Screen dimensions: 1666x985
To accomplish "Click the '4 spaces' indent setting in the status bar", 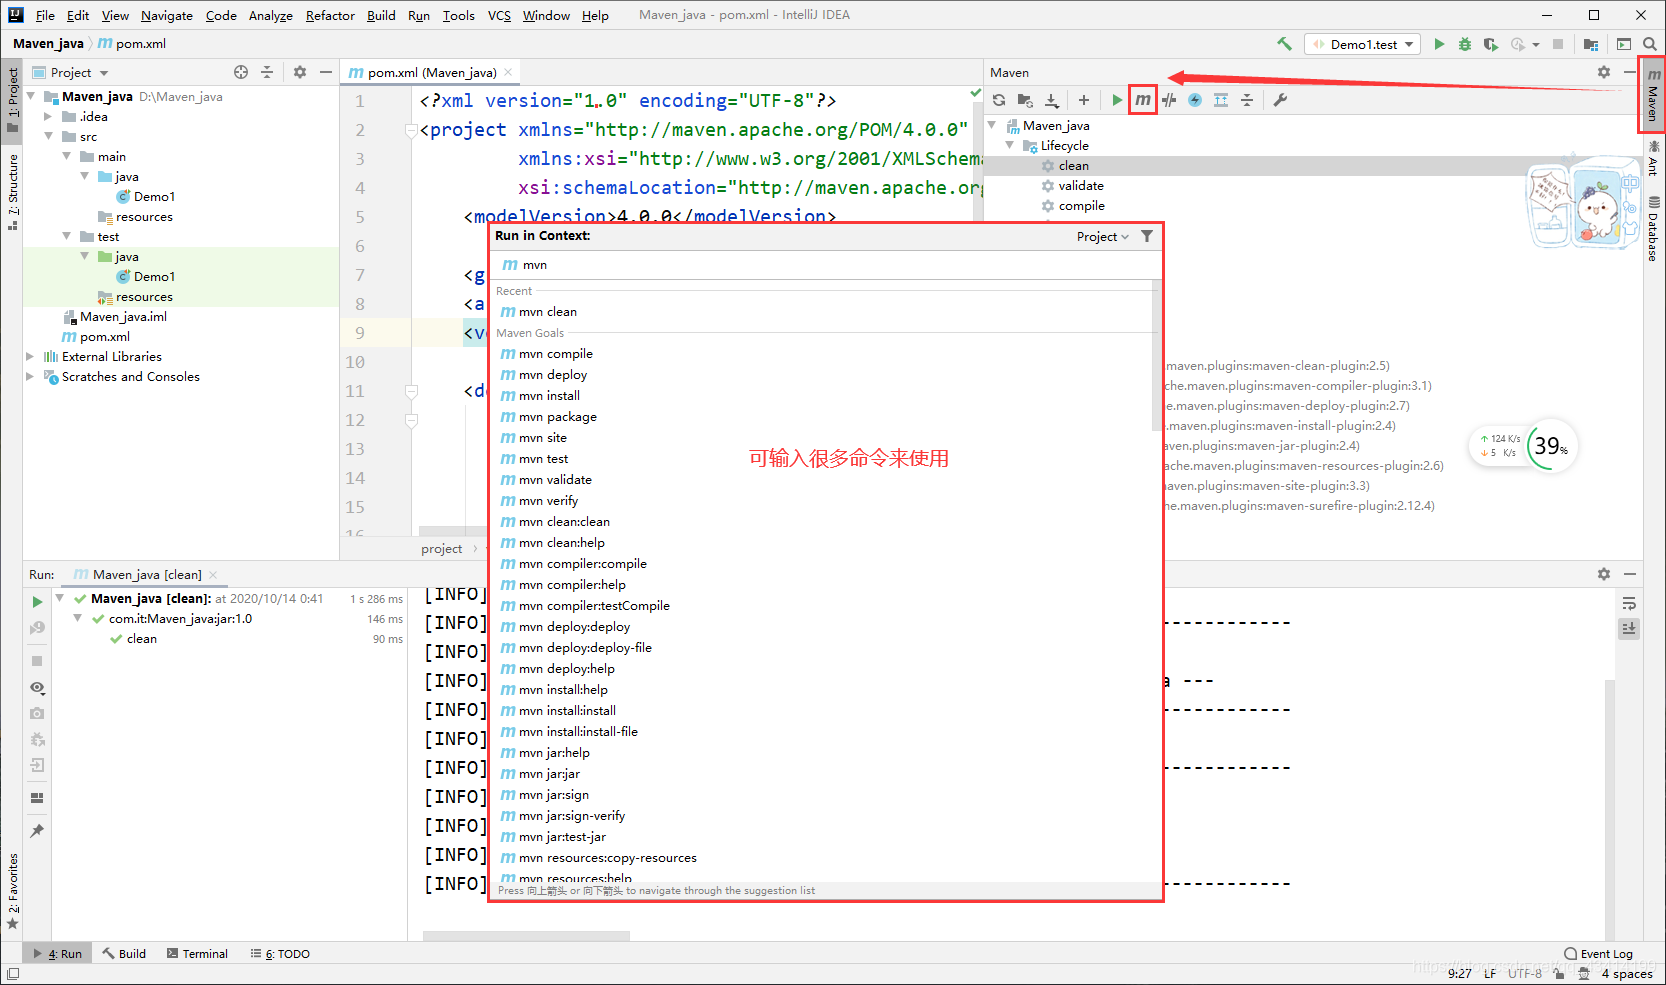I will pyautogui.click(x=1627, y=973).
